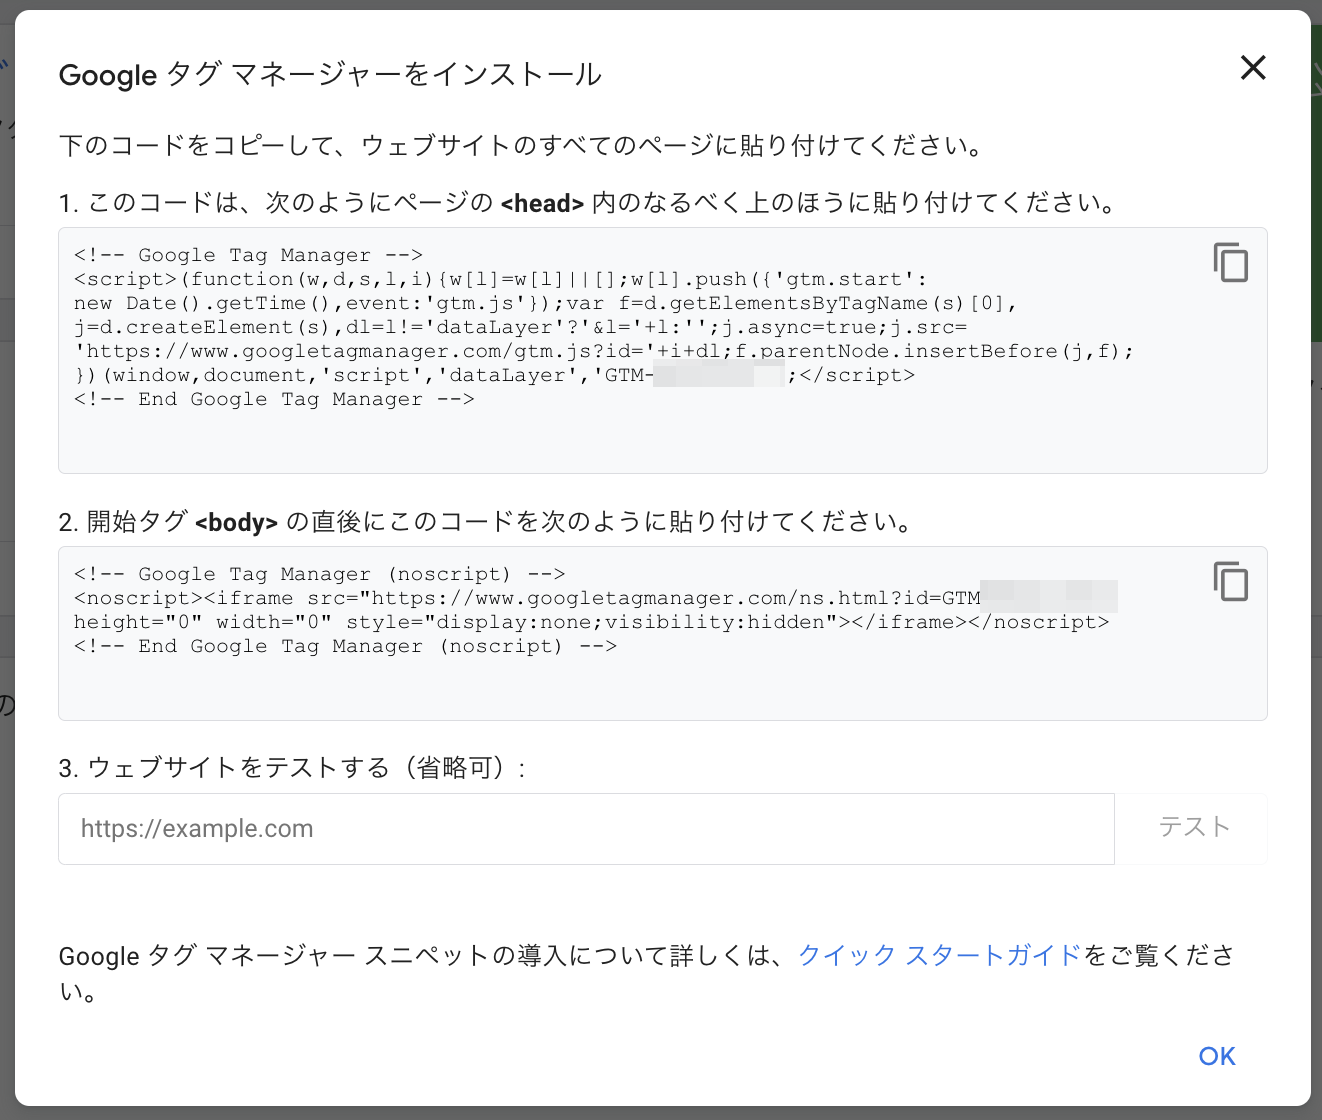Click the 'ウェブサイトをテストする' step 3 label
The height and width of the screenshot is (1120, 1322).
293,768
